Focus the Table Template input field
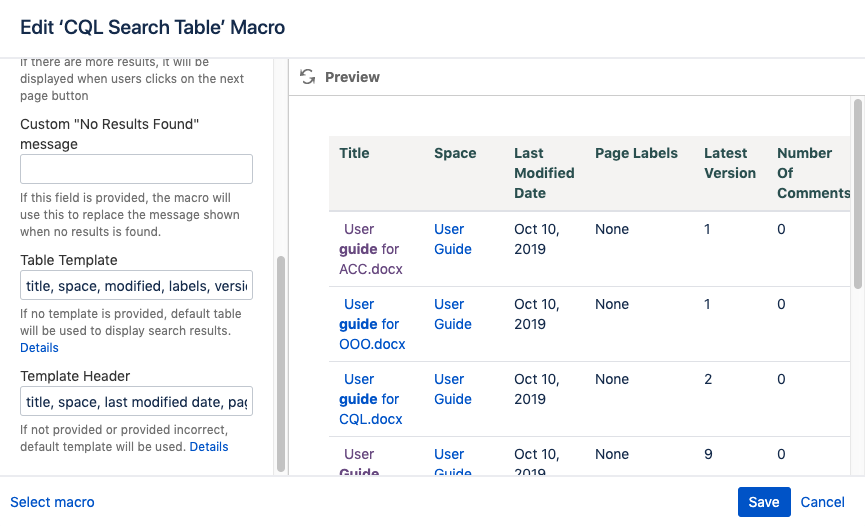 pyautogui.click(x=136, y=286)
